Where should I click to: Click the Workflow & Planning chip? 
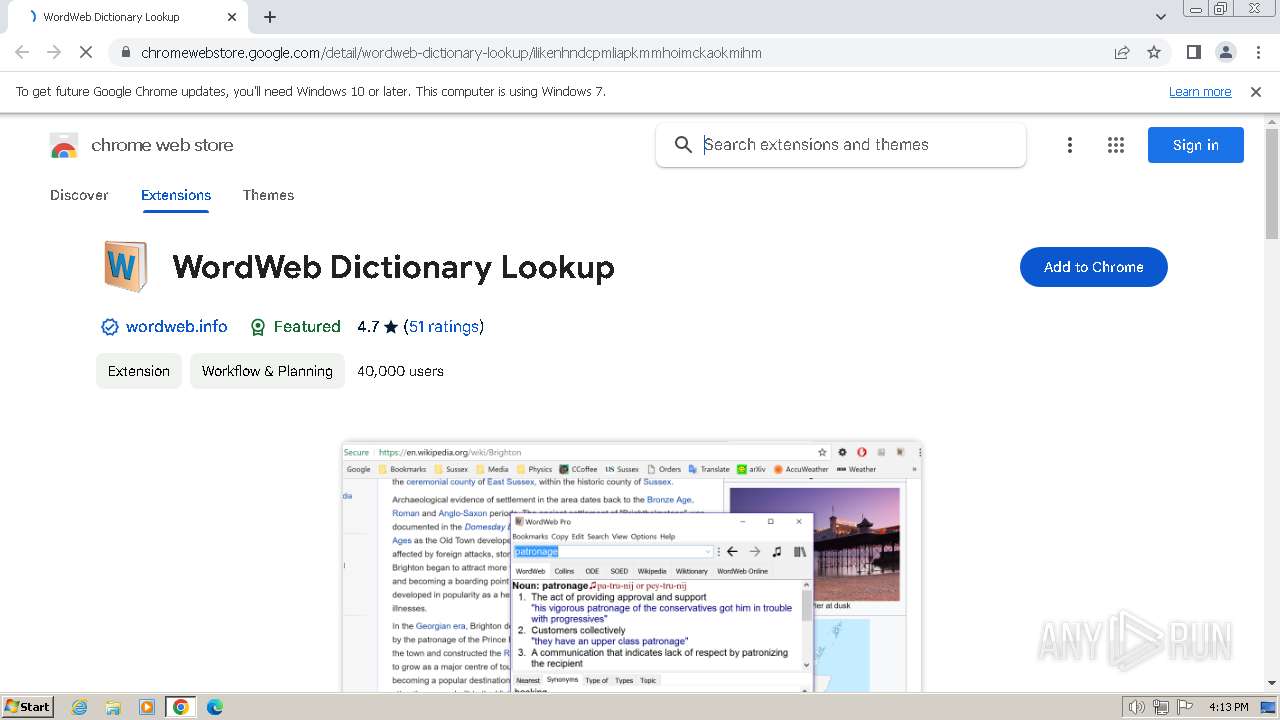click(x=267, y=371)
